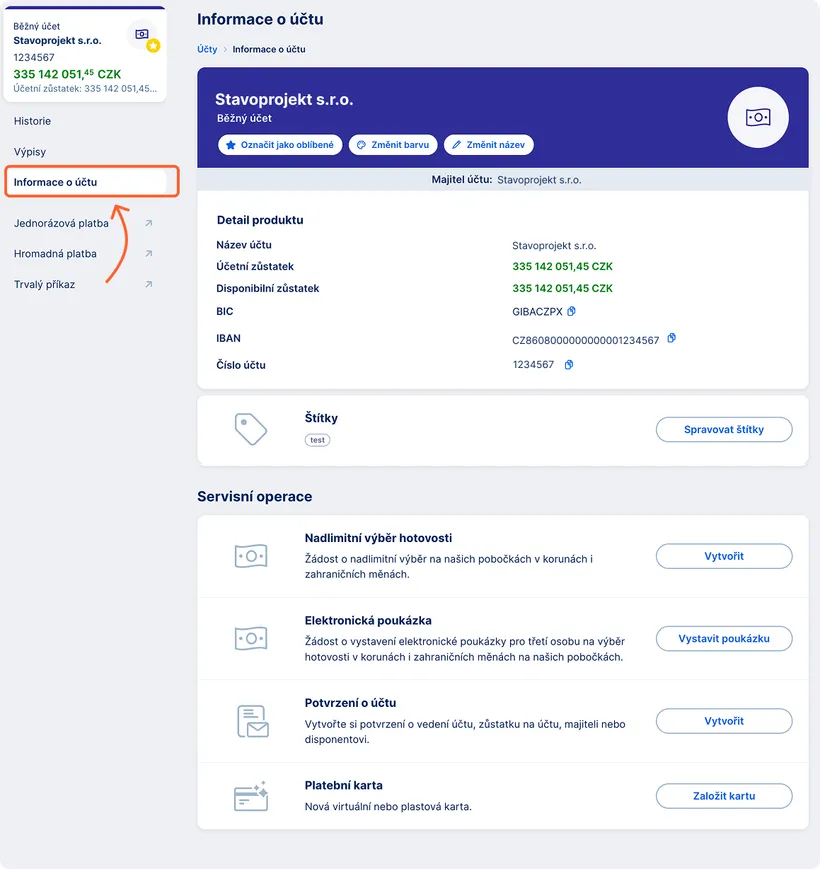Click the banknote icon in the purple account header
The width and height of the screenshot is (820, 869).
tap(758, 117)
